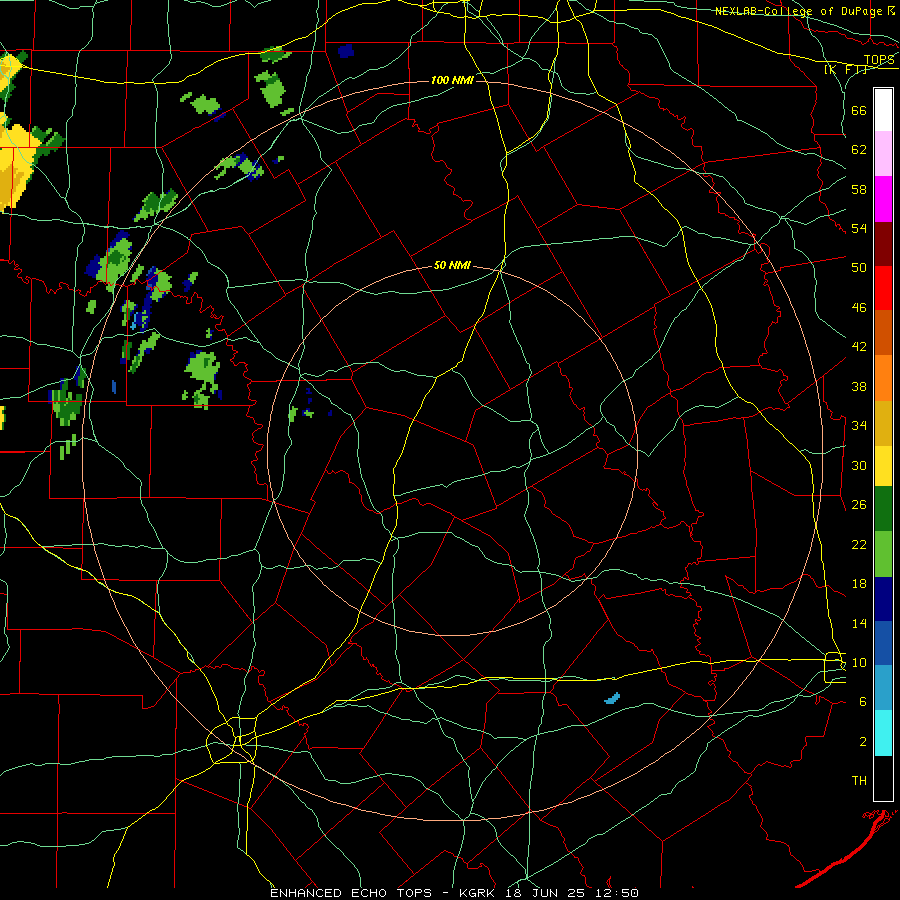Click the 62 value on the scale

tap(859, 150)
